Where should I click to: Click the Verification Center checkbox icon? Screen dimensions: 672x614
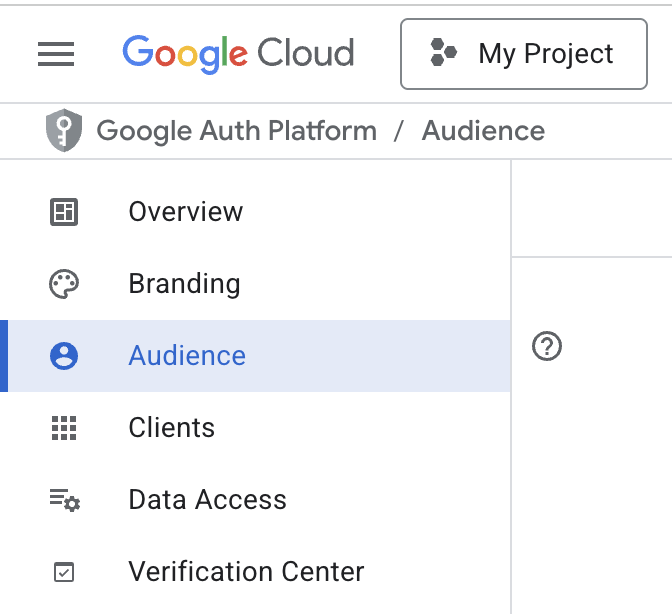pyautogui.click(x=64, y=572)
